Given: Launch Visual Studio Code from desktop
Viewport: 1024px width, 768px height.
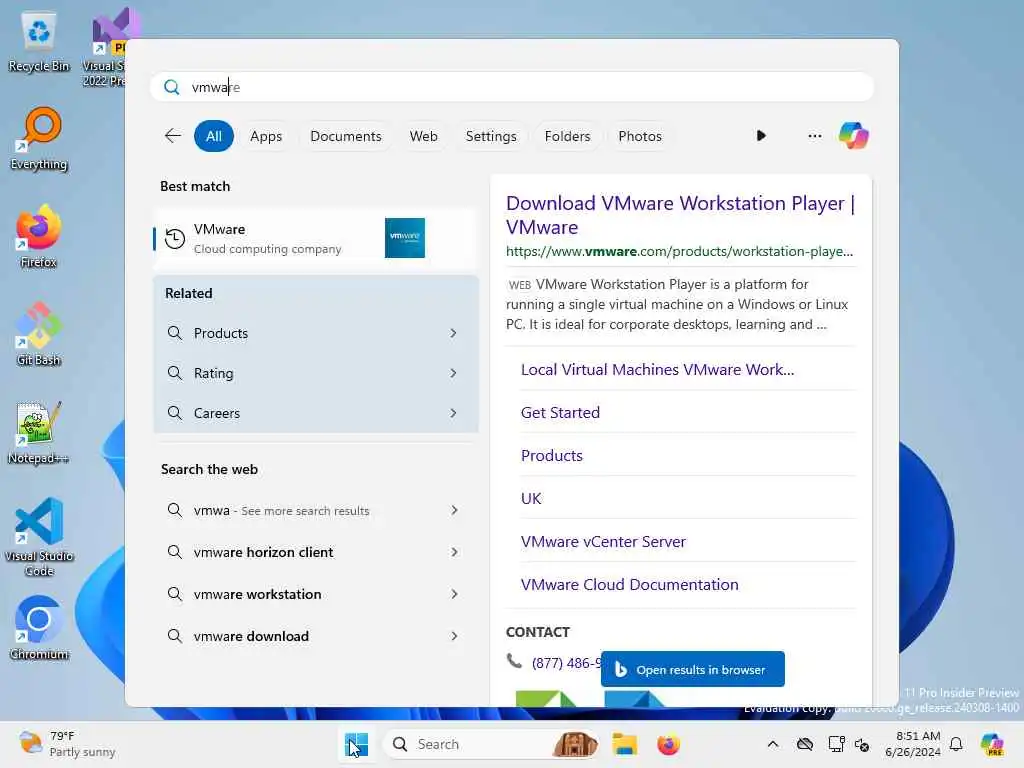Looking at the screenshot, I should point(39,537).
